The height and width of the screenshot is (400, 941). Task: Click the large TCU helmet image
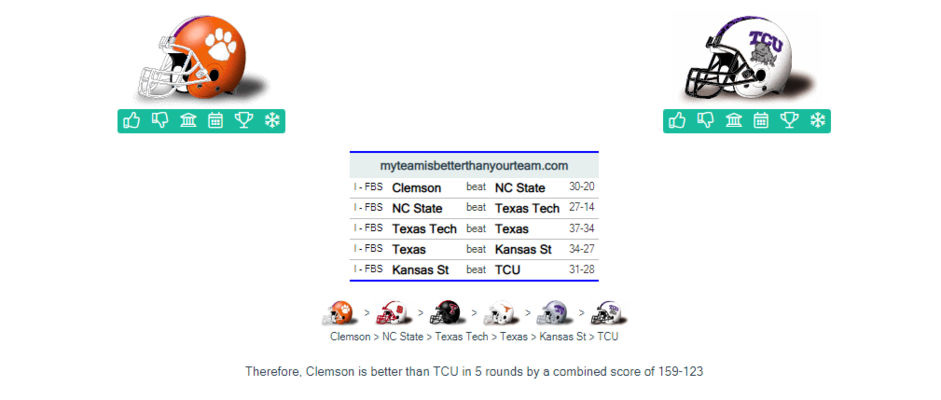[750, 58]
